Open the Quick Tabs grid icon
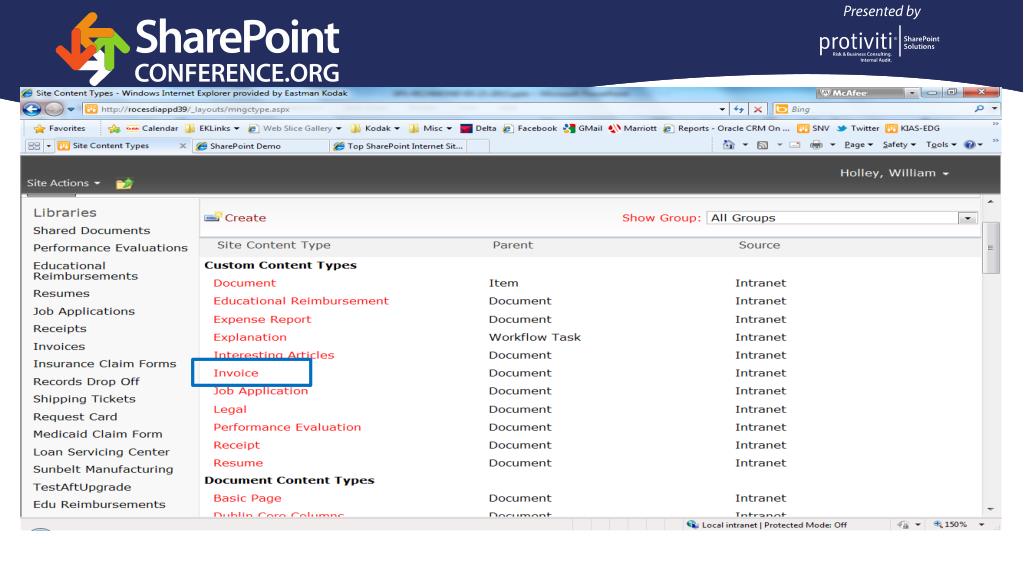The image size is (1024, 576). coord(34,146)
